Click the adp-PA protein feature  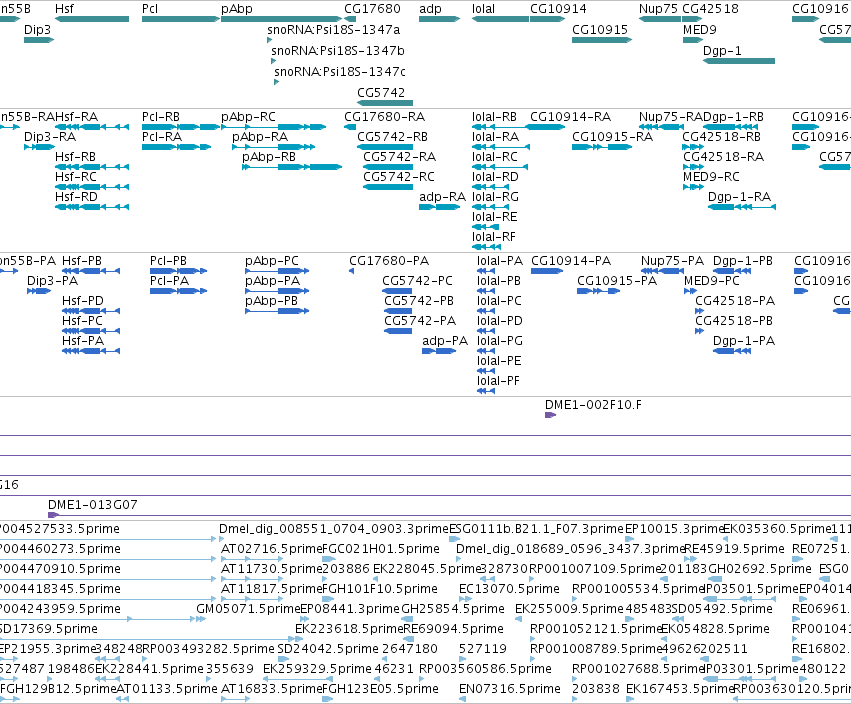pos(439,351)
